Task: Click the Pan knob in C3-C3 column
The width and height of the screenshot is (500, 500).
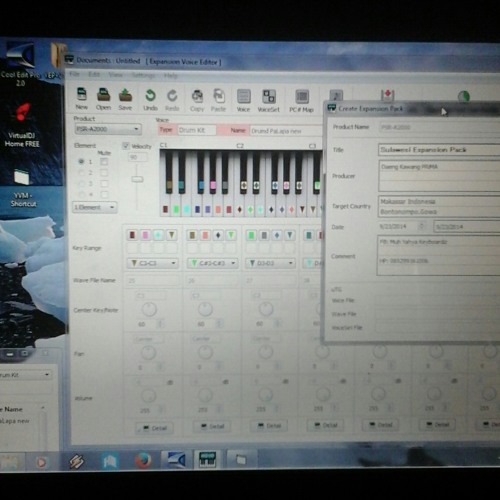Action: 149,352
